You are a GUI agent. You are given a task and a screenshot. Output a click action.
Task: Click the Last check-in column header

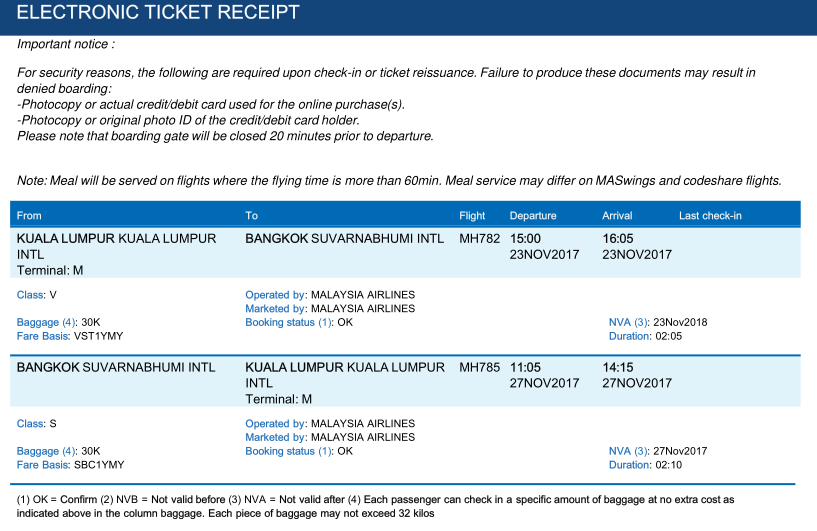[x=710, y=216]
